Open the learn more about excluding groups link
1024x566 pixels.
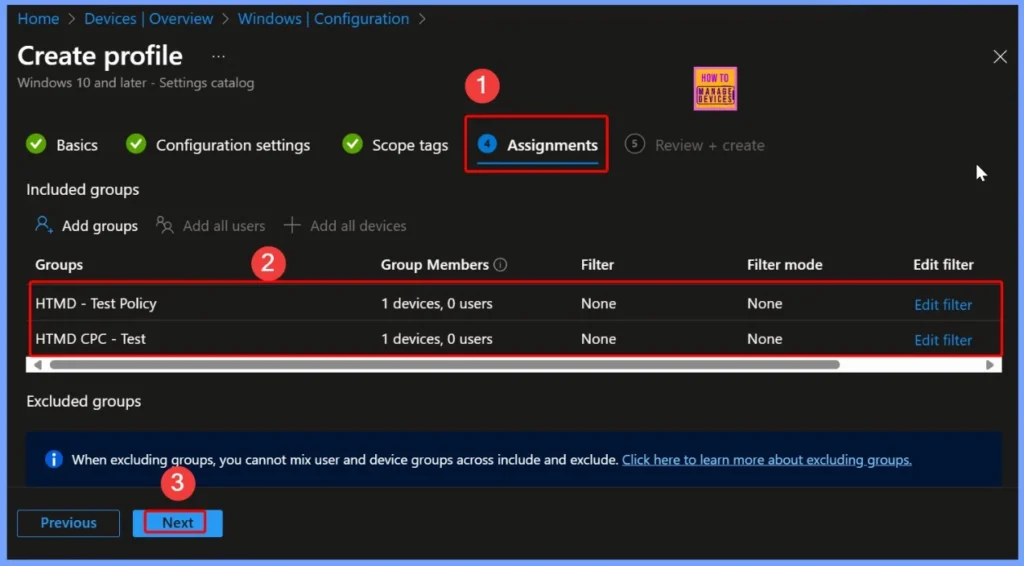coord(766,460)
